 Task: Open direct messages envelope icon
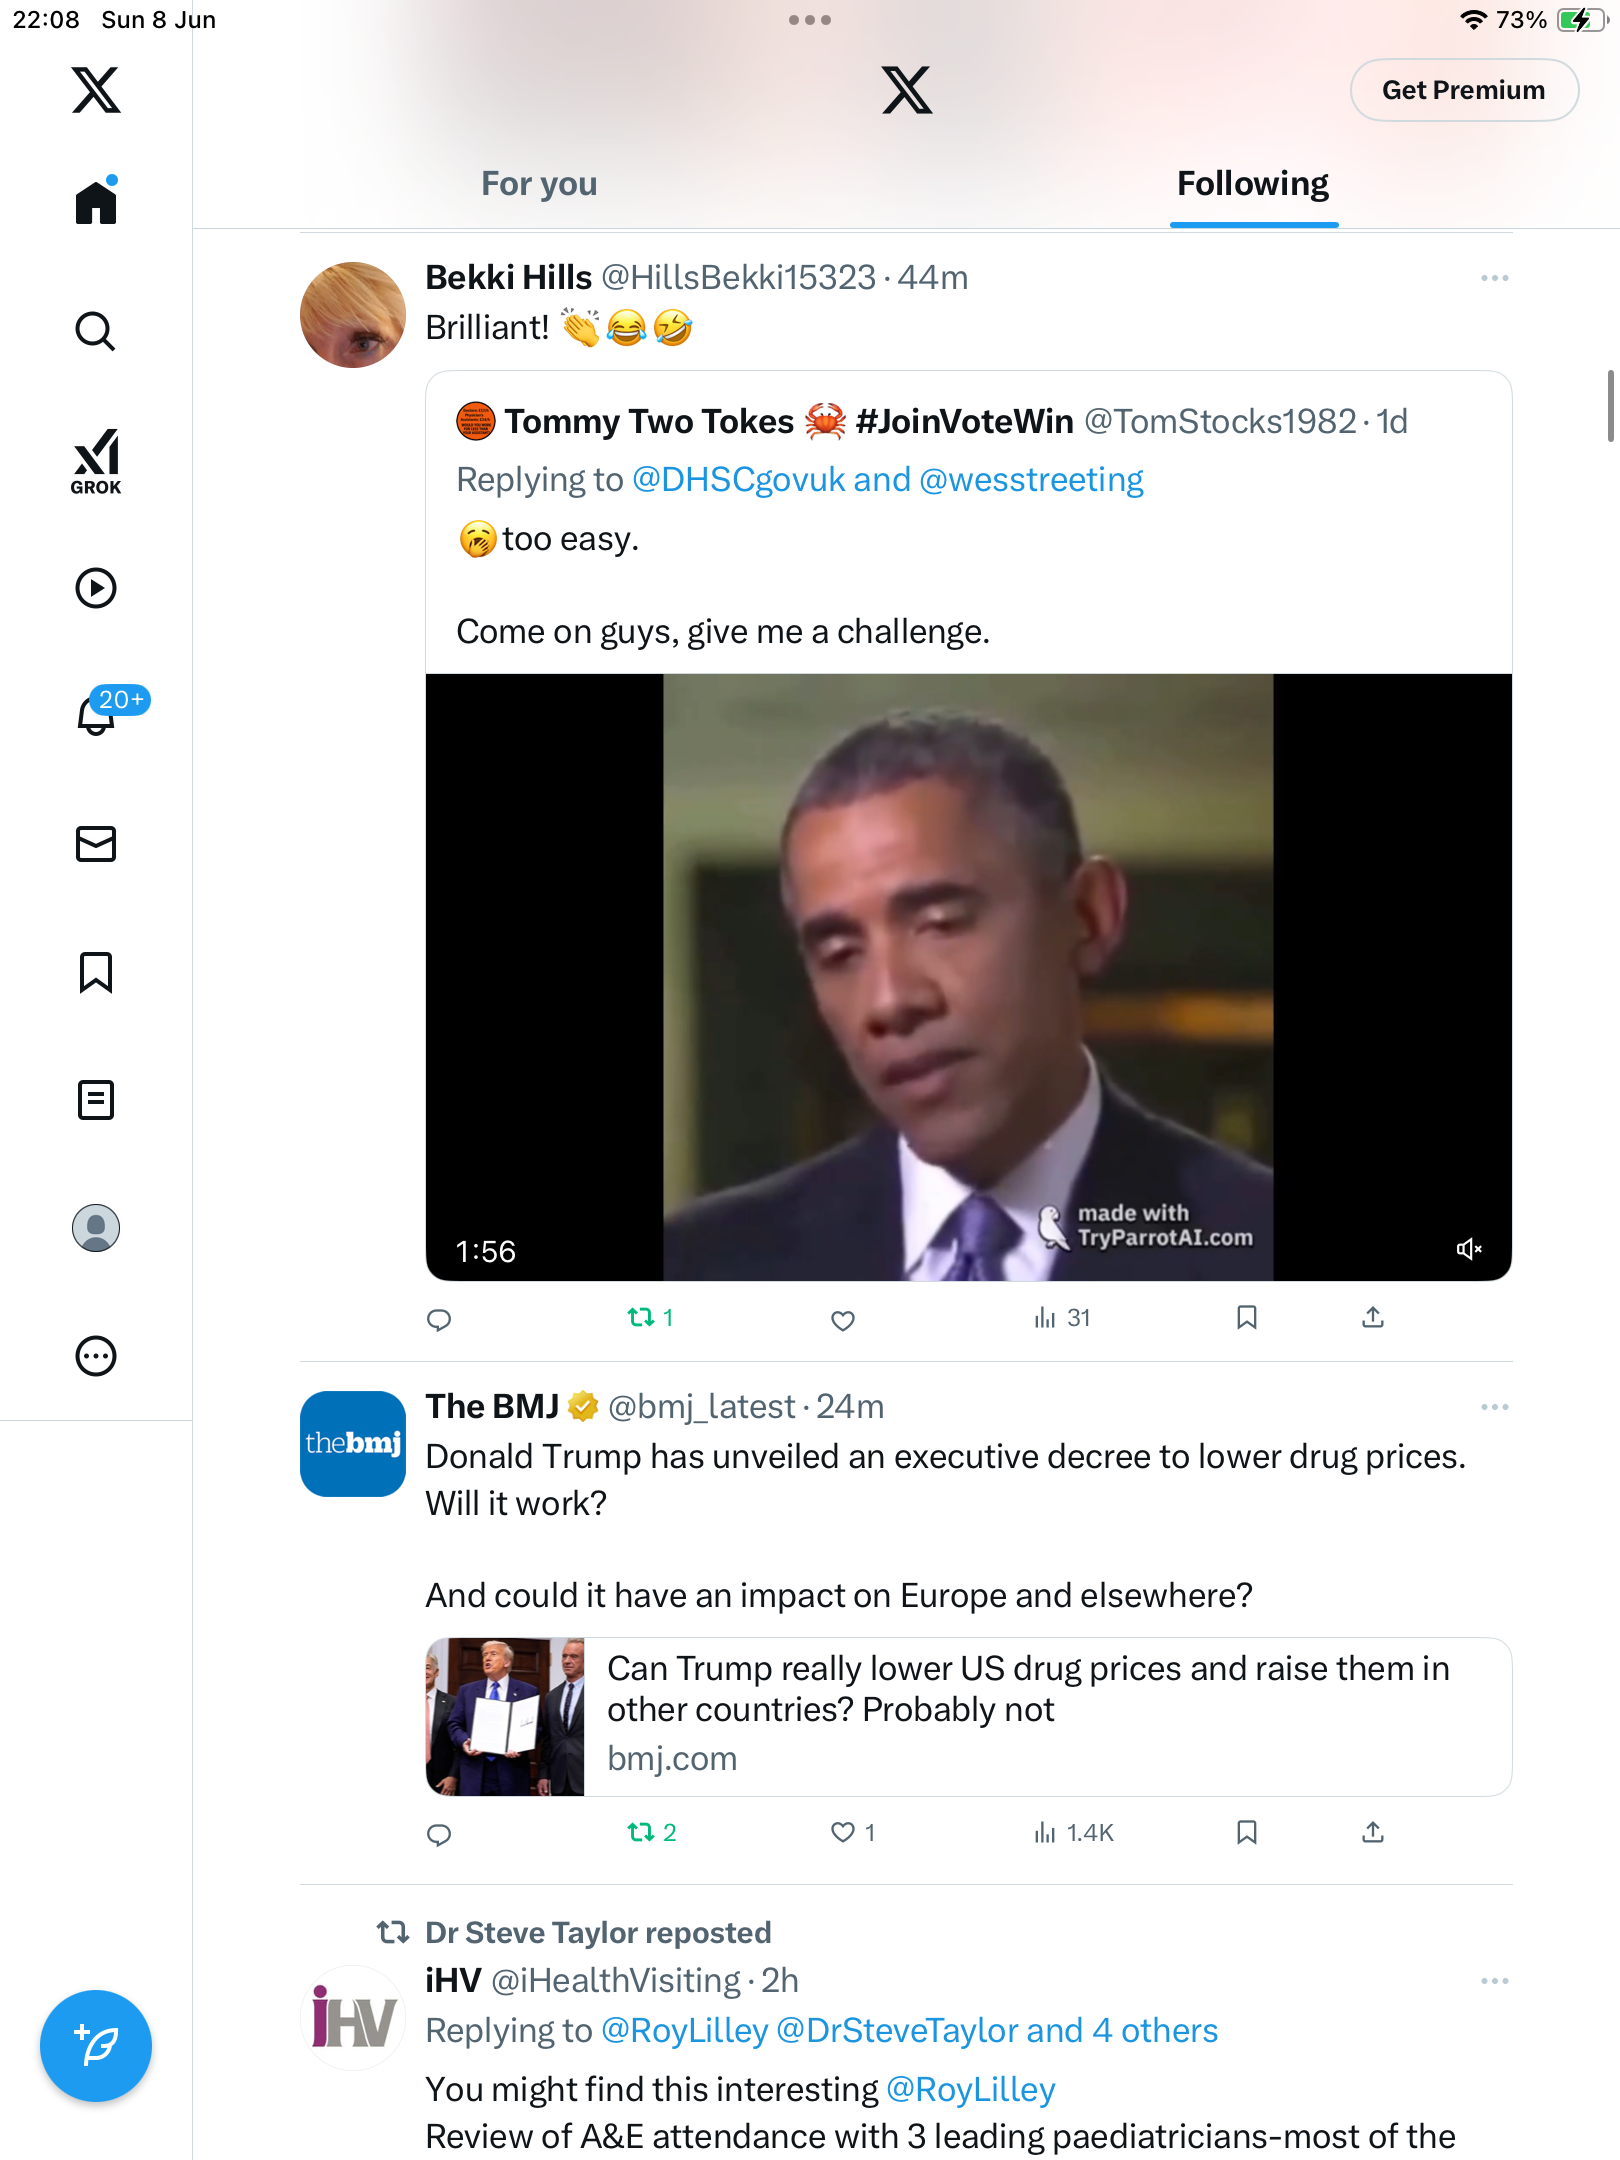point(96,844)
